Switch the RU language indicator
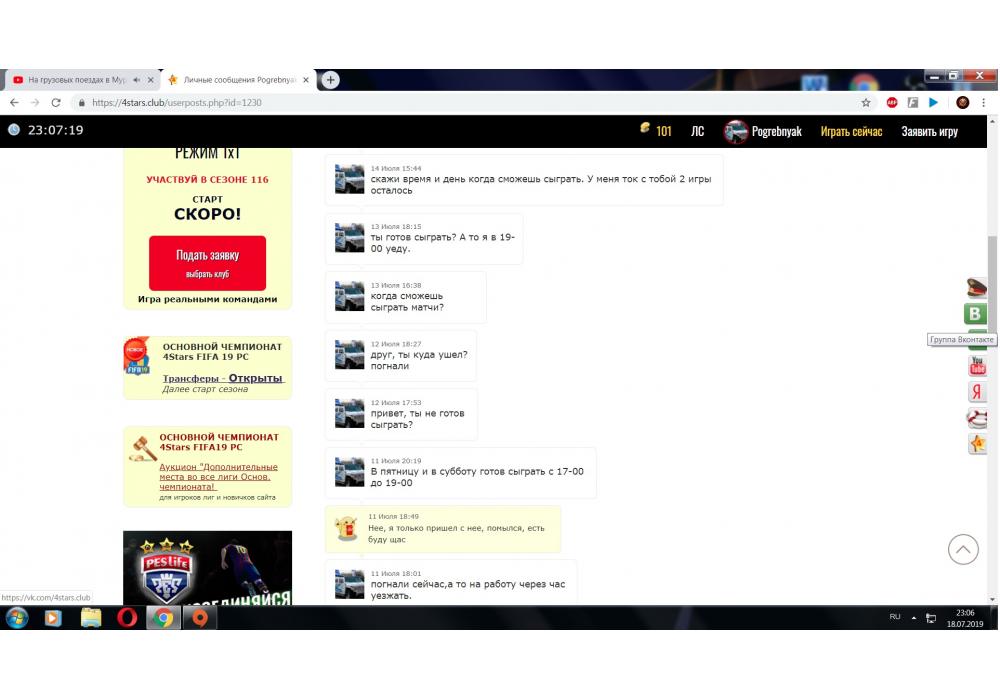 (x=895, y=617)
